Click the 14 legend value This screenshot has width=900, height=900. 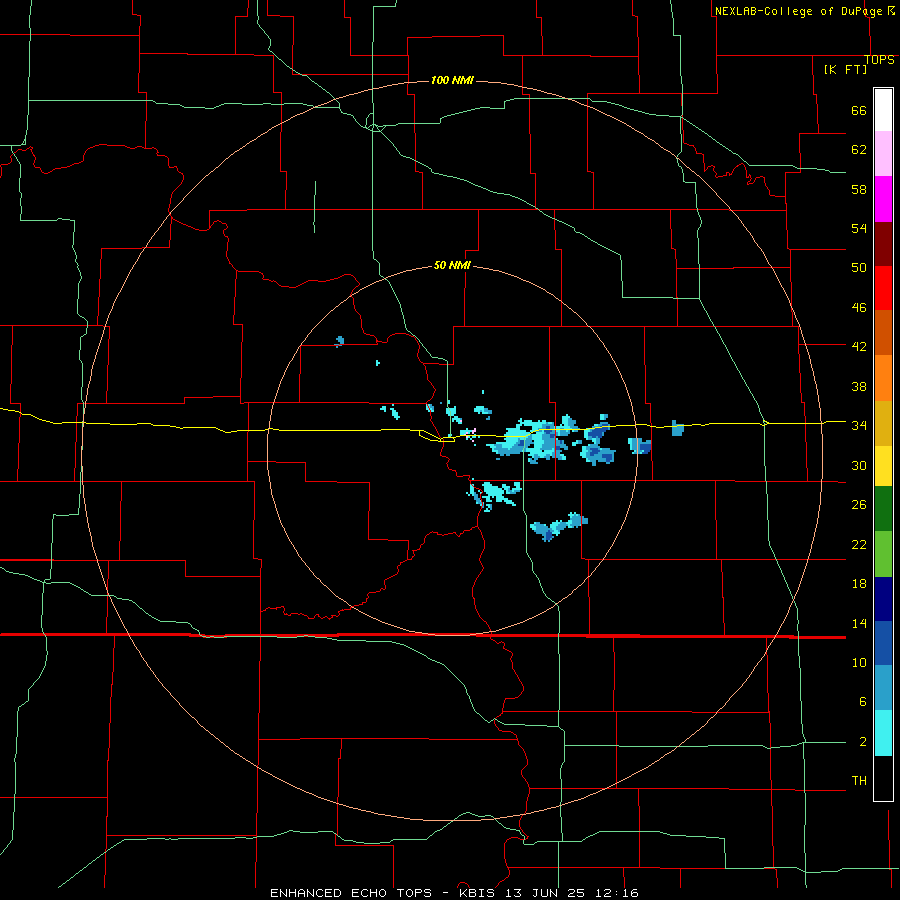859,623
